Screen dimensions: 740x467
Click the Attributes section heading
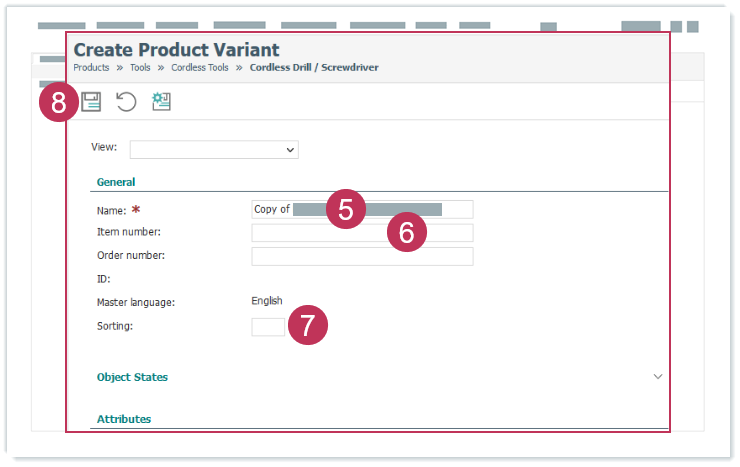(x=124, y=419)
